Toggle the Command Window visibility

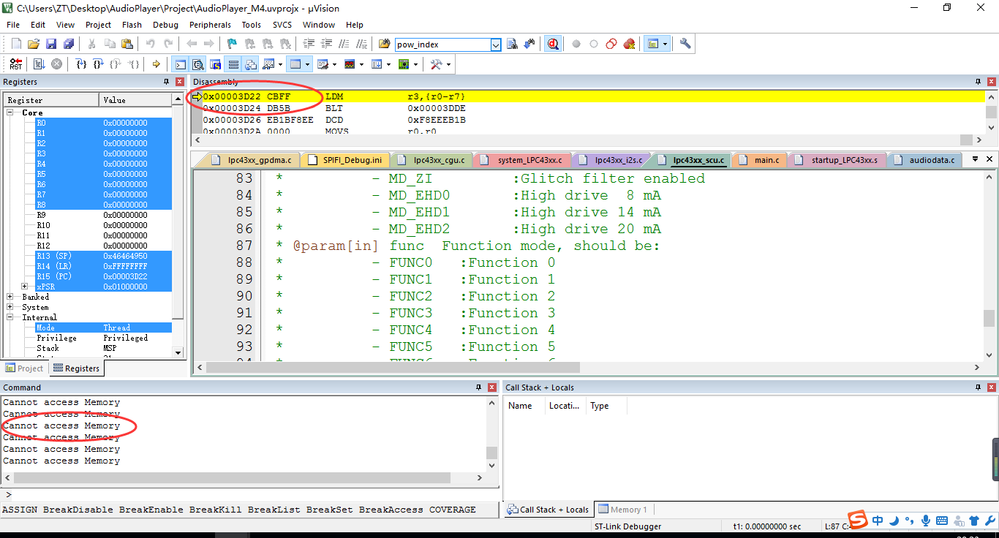click(181, 64)
